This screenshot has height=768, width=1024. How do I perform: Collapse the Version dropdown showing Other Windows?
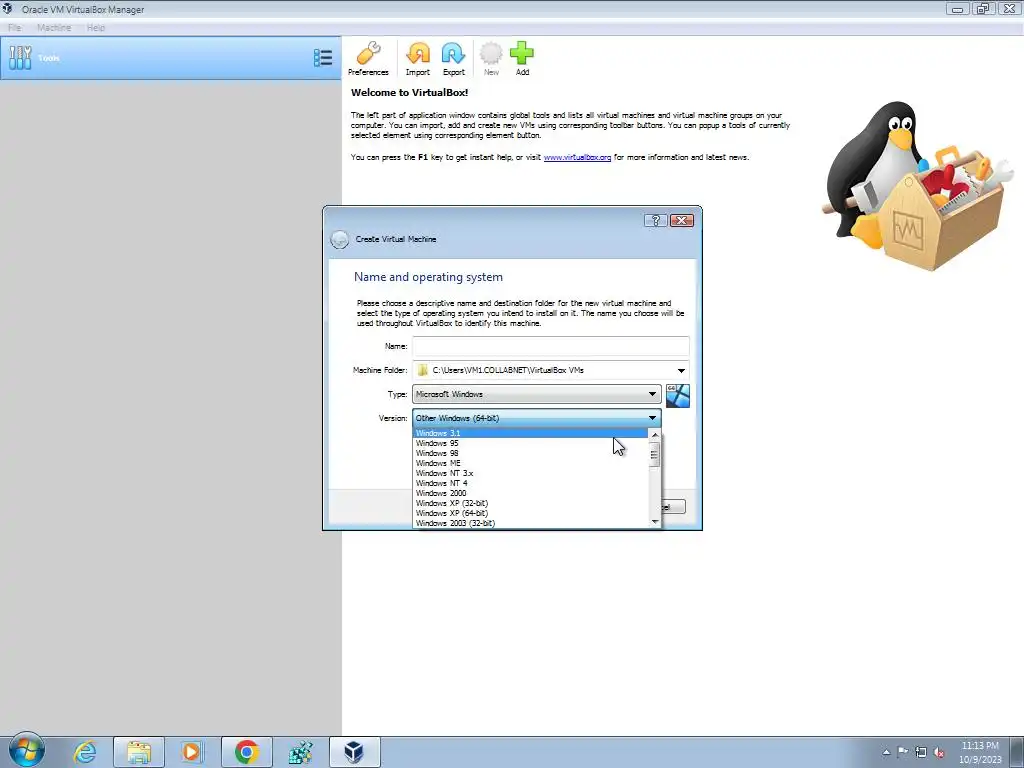coord(536,418)
